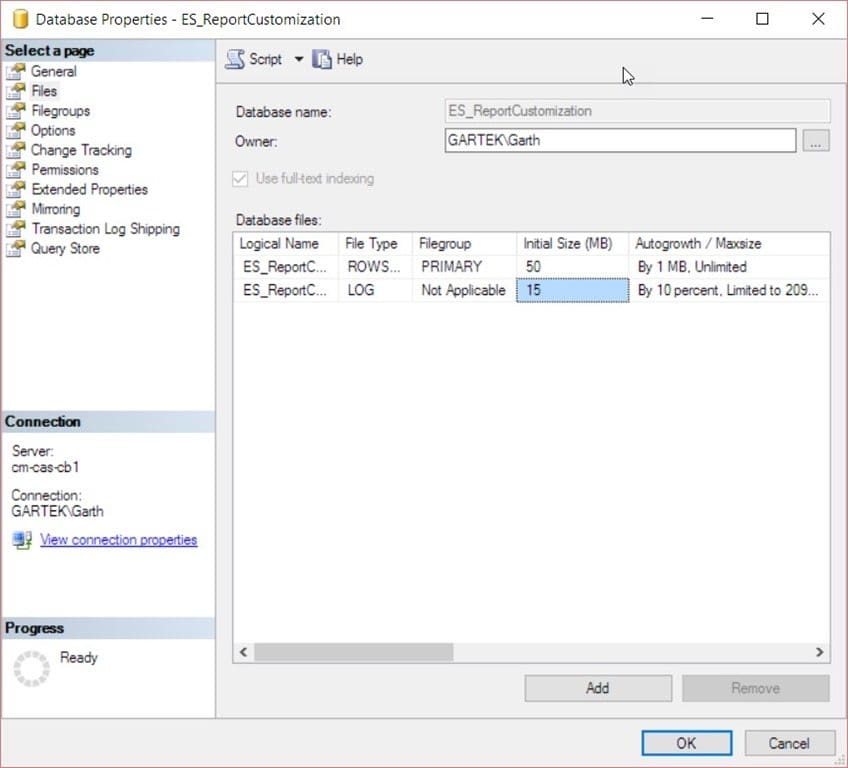This screenshot has width=848, height=768.
Task: Toggle Use full-text indexing checkbox
Action: click(240, 178)
